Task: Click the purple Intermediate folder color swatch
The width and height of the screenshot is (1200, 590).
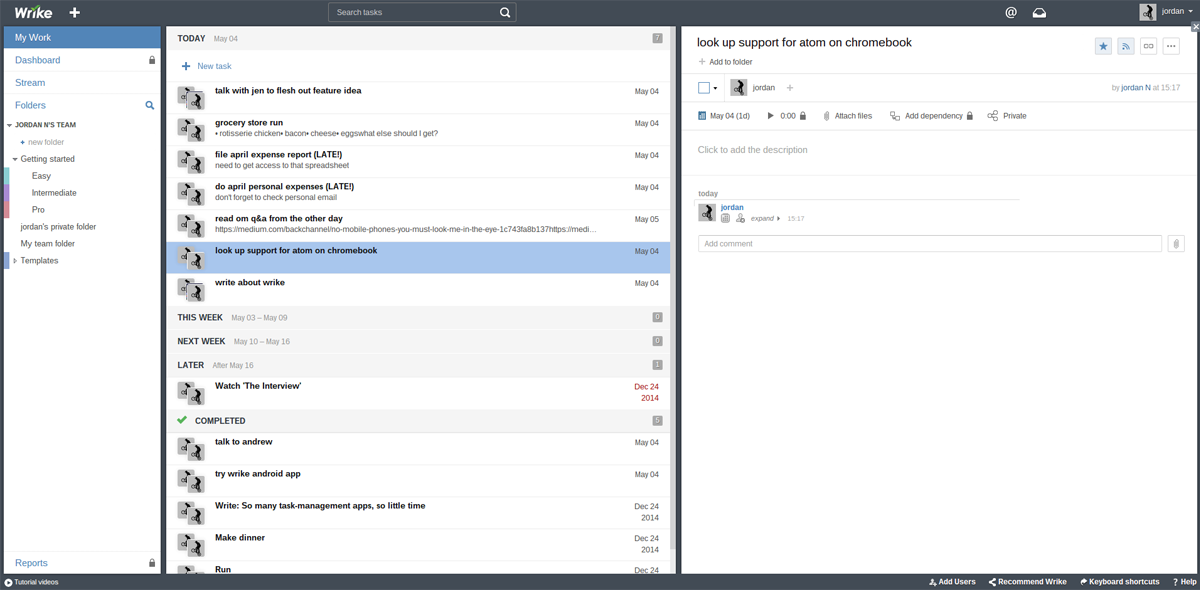Action: 7,193
